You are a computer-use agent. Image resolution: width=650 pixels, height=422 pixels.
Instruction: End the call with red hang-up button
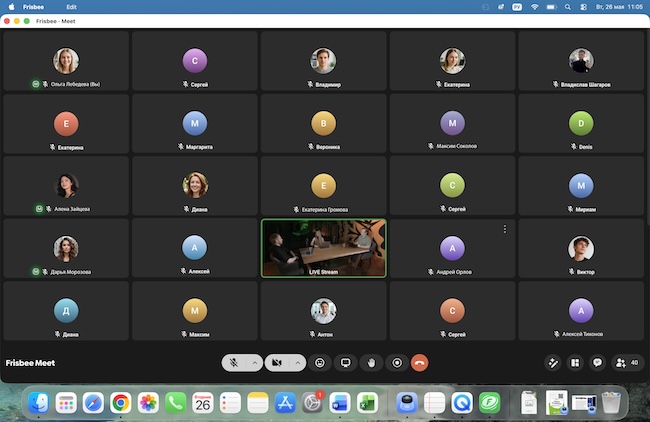pyautogui.click(x=420, y=363)
